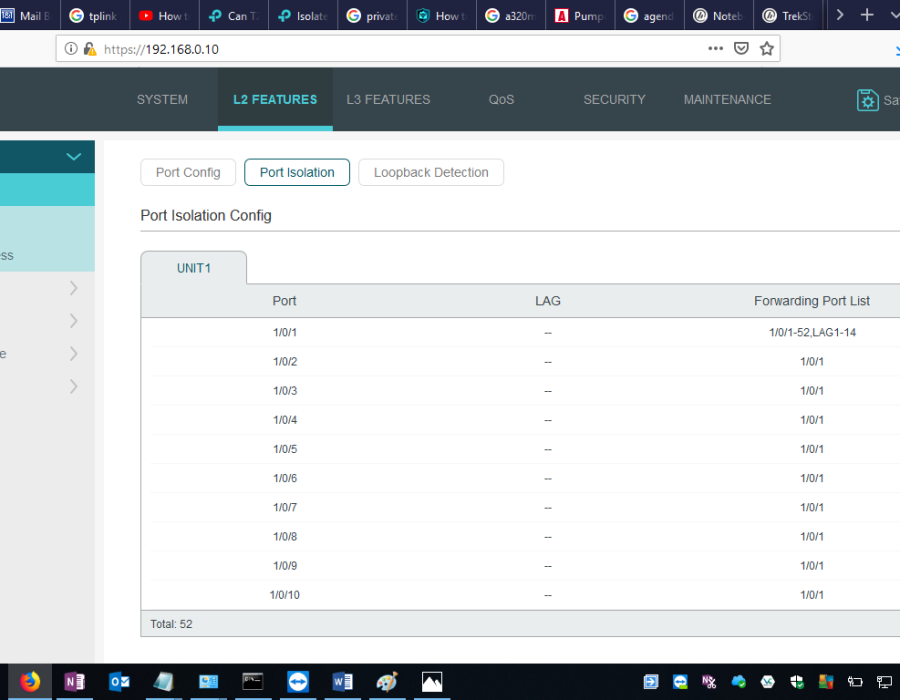Open a new browser tab
900x700 pixels.
[867, 15]
